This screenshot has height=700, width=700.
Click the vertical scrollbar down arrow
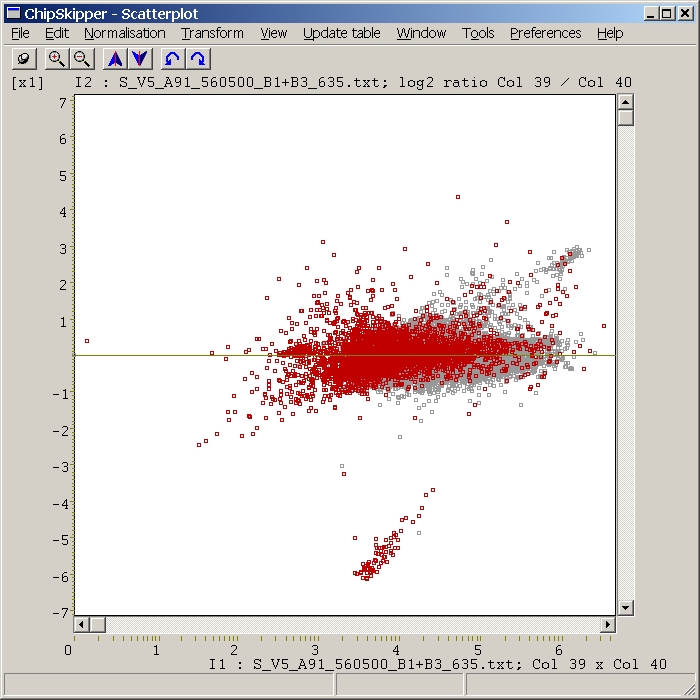coord(625,607)
